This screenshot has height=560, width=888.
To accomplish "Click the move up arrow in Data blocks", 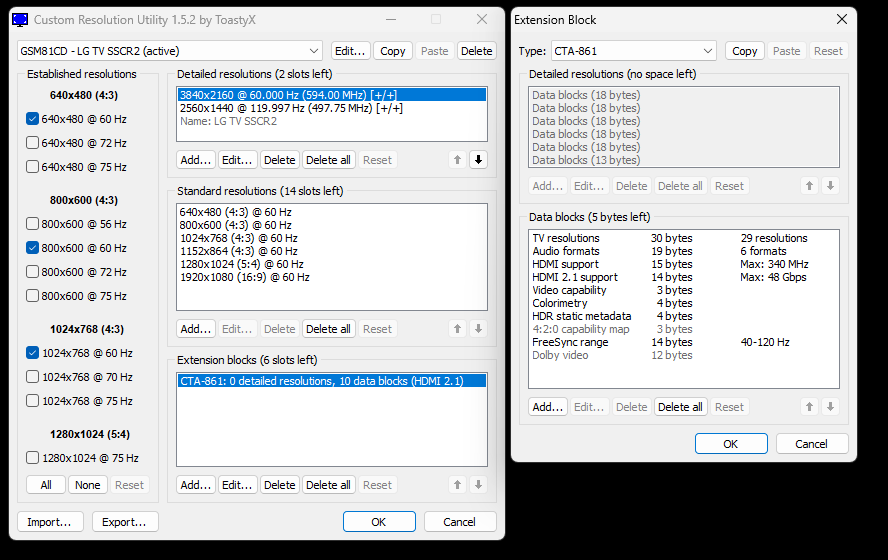I will pyautogui.click(x=810, y=407).
